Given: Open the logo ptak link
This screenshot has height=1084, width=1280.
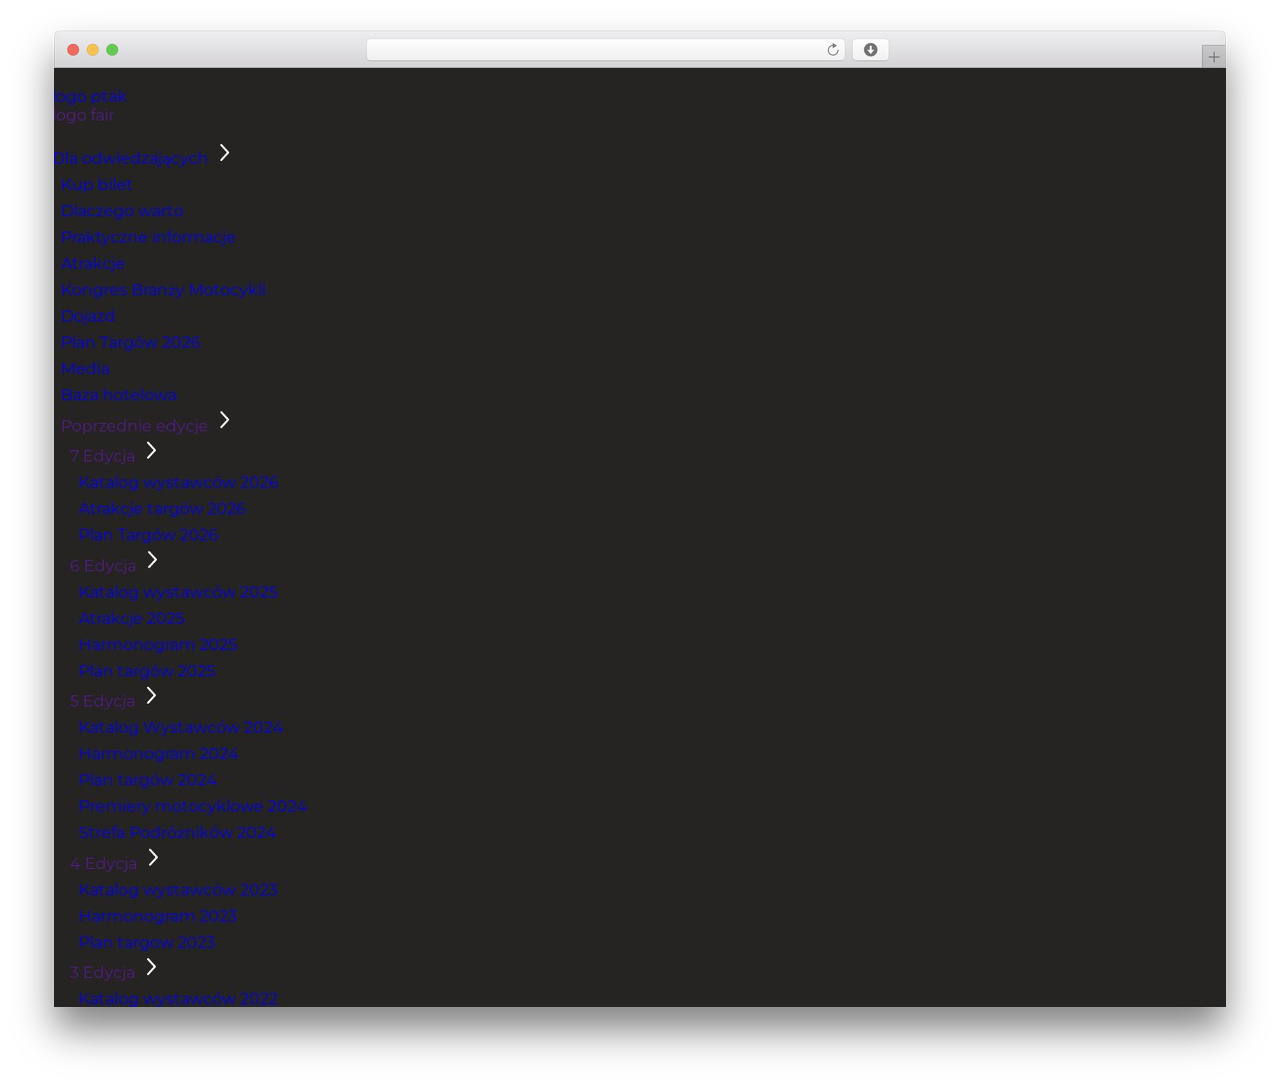Looking at the screenshot, I should [x=90, y=97].
